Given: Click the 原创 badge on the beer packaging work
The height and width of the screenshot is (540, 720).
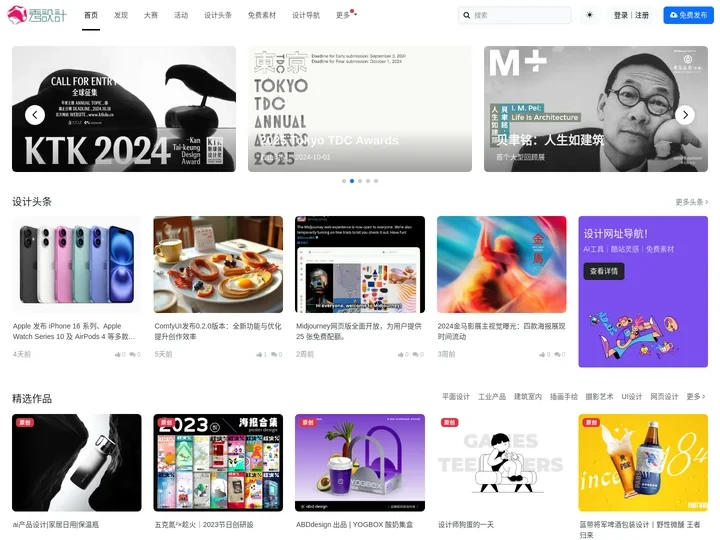Looking at the screenshot, I should tap(591, 422).
